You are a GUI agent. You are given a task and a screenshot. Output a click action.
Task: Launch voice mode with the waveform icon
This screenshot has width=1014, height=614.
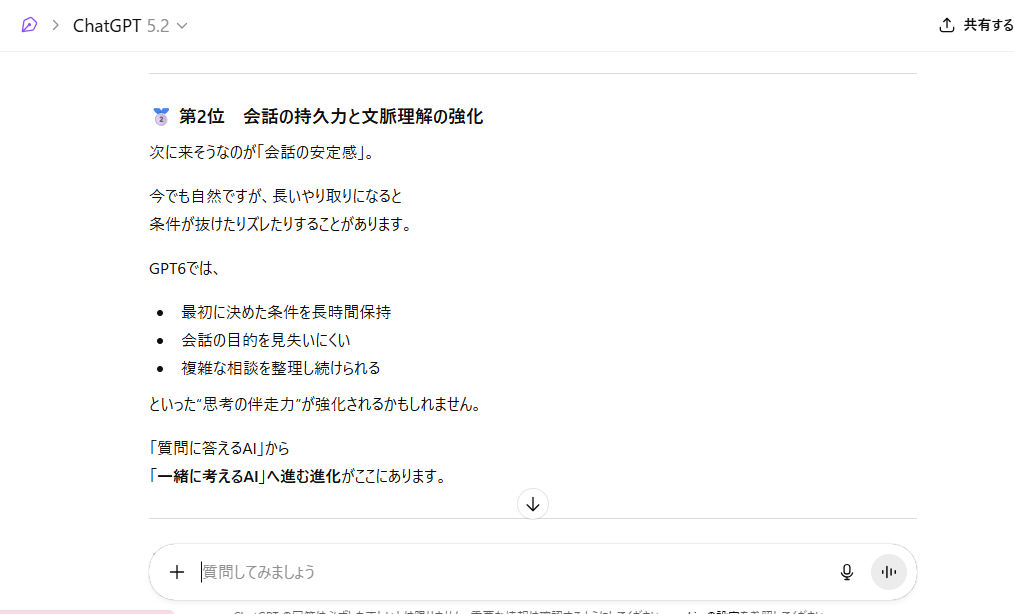click(888, 572)
